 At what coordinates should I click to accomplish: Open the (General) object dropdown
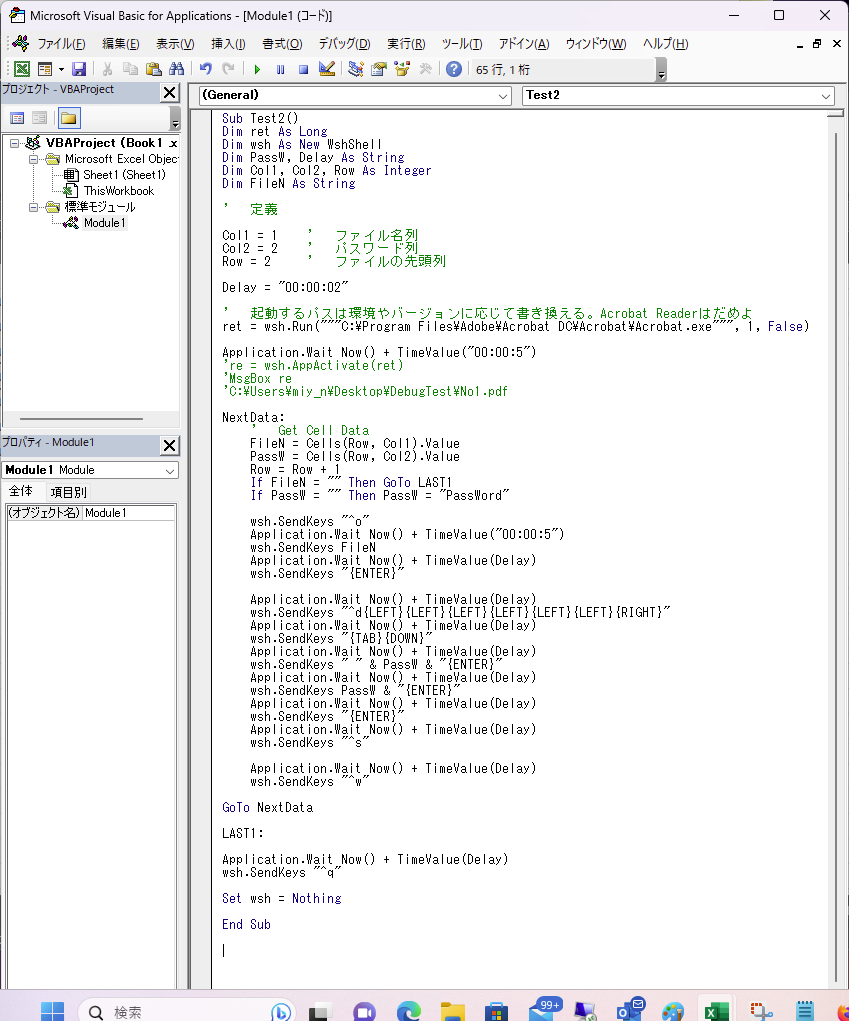(502, 96)
